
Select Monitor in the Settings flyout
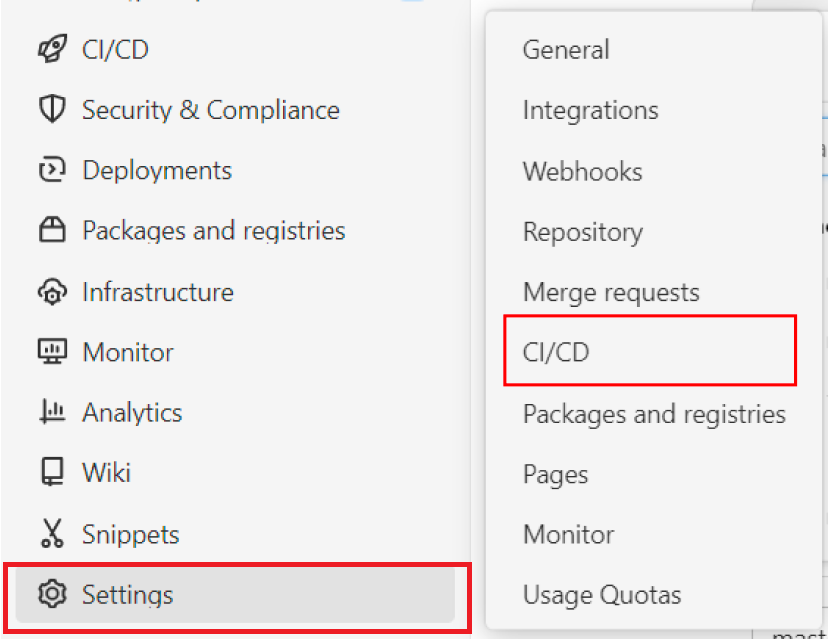click(x=568, y=534)
